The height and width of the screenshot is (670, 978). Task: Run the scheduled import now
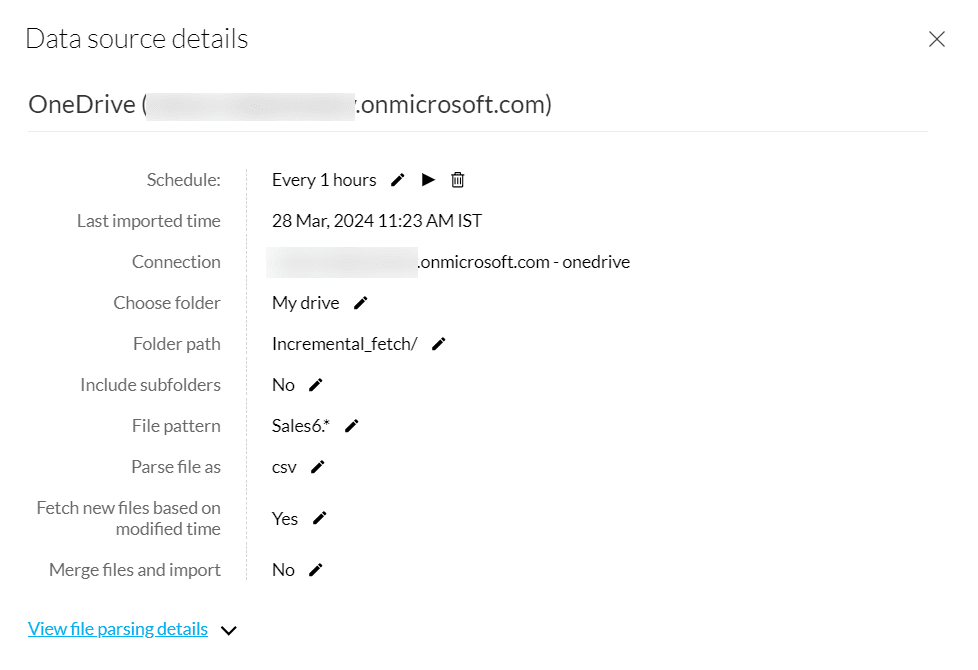[428, 180]
